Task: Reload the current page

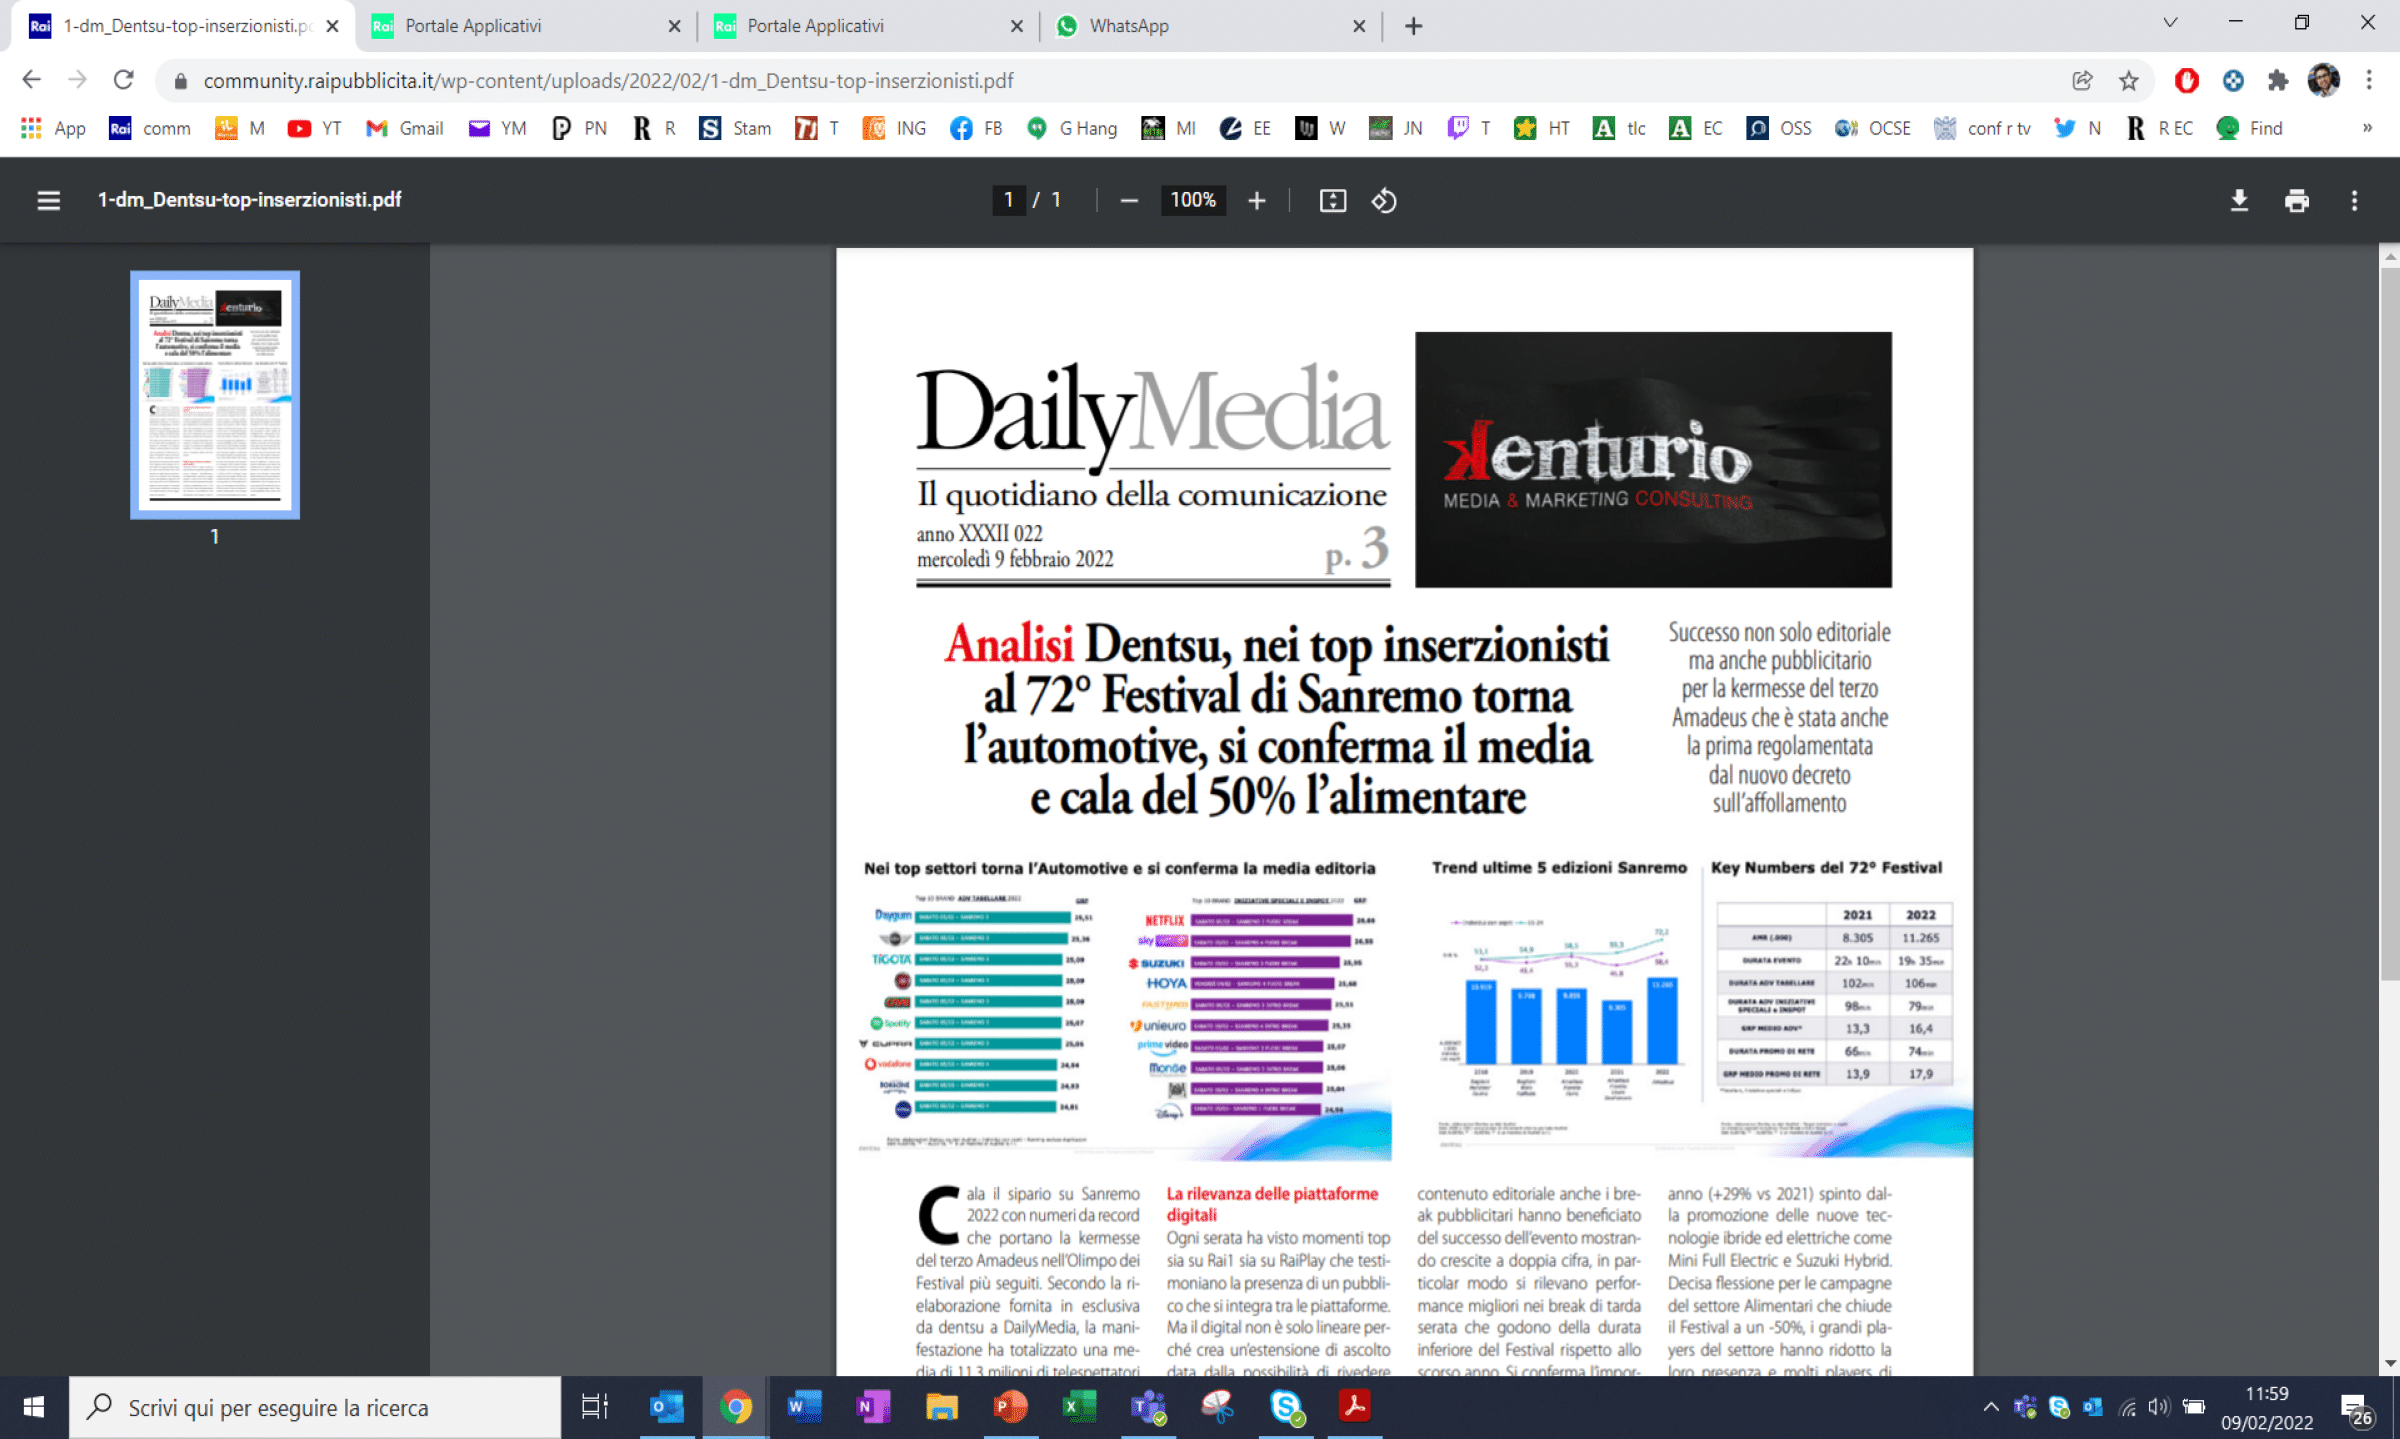Action: click(123, 80)
